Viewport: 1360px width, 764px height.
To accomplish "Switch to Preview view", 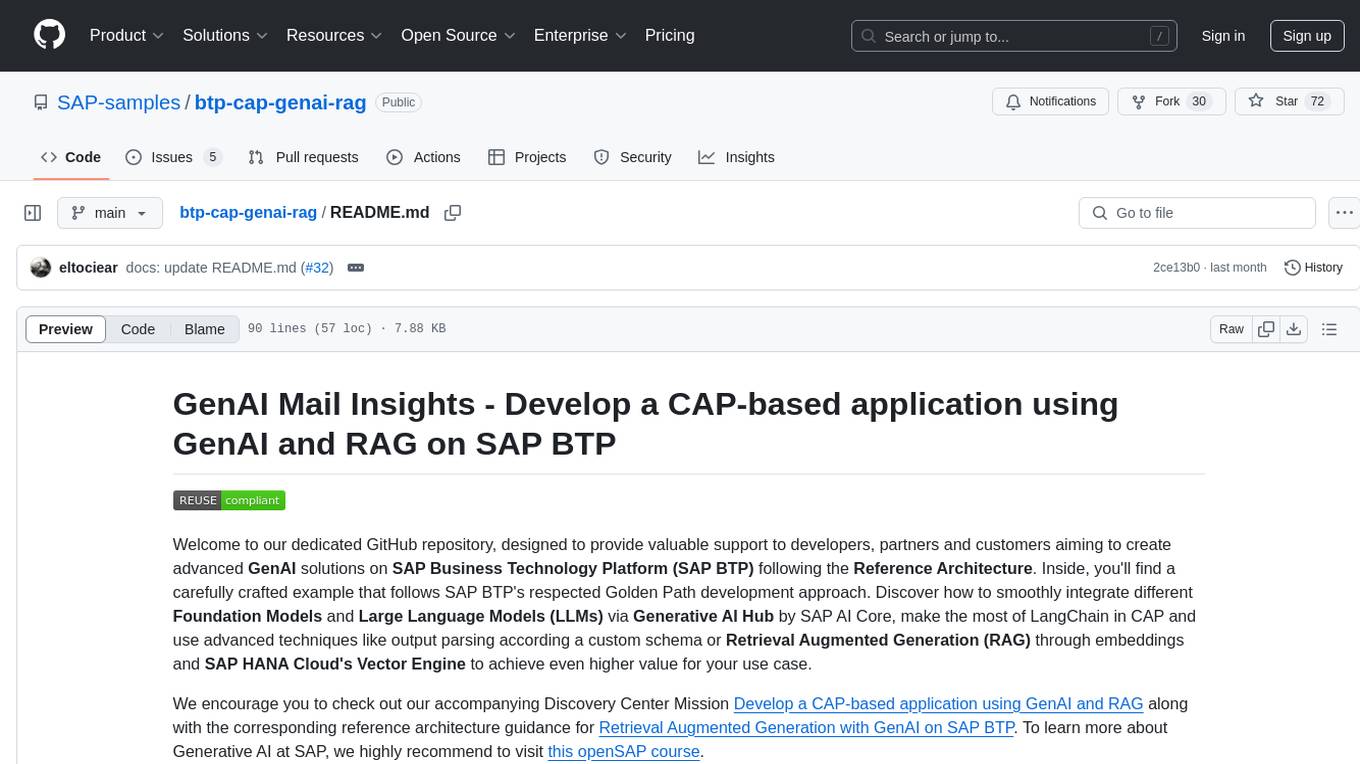I will pyautogui.click(x=66, y=329).
